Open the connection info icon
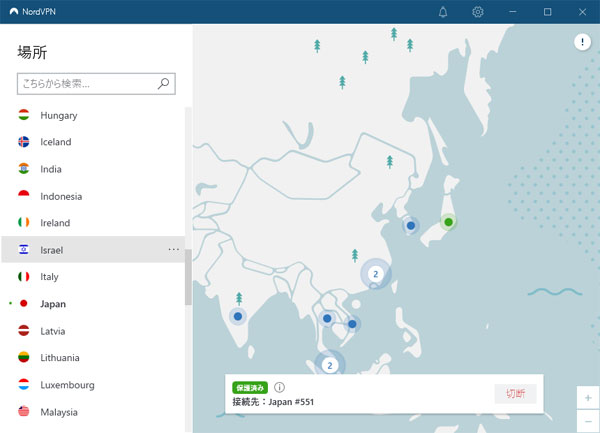 (x=279, y=387)
